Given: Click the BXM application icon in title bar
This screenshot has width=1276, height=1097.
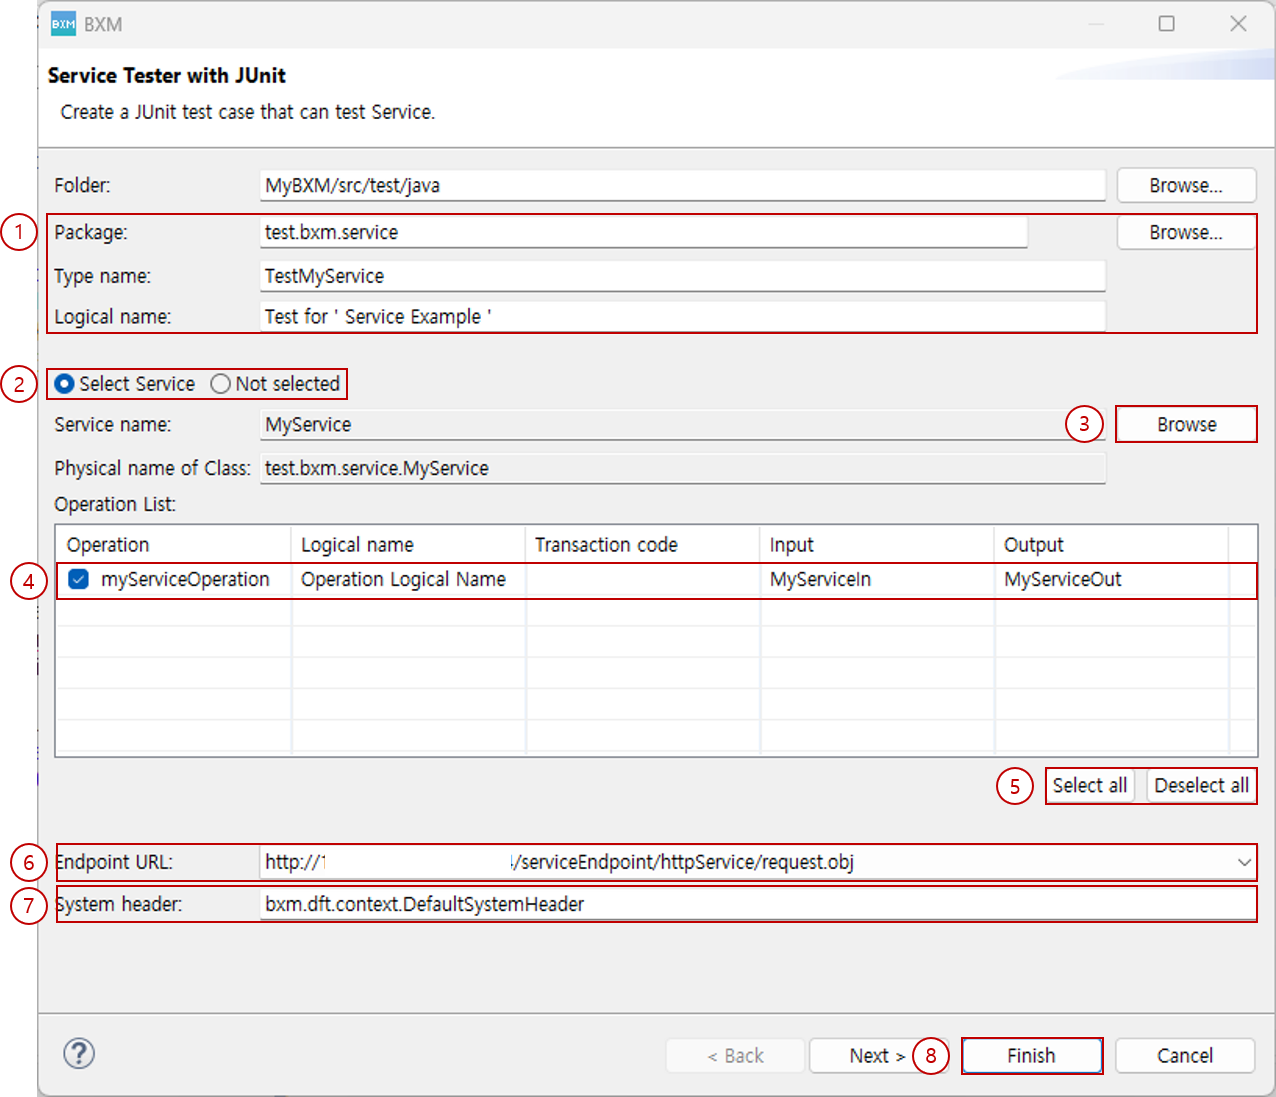Looking at the screenshot, I should click(x=61, y=23).
